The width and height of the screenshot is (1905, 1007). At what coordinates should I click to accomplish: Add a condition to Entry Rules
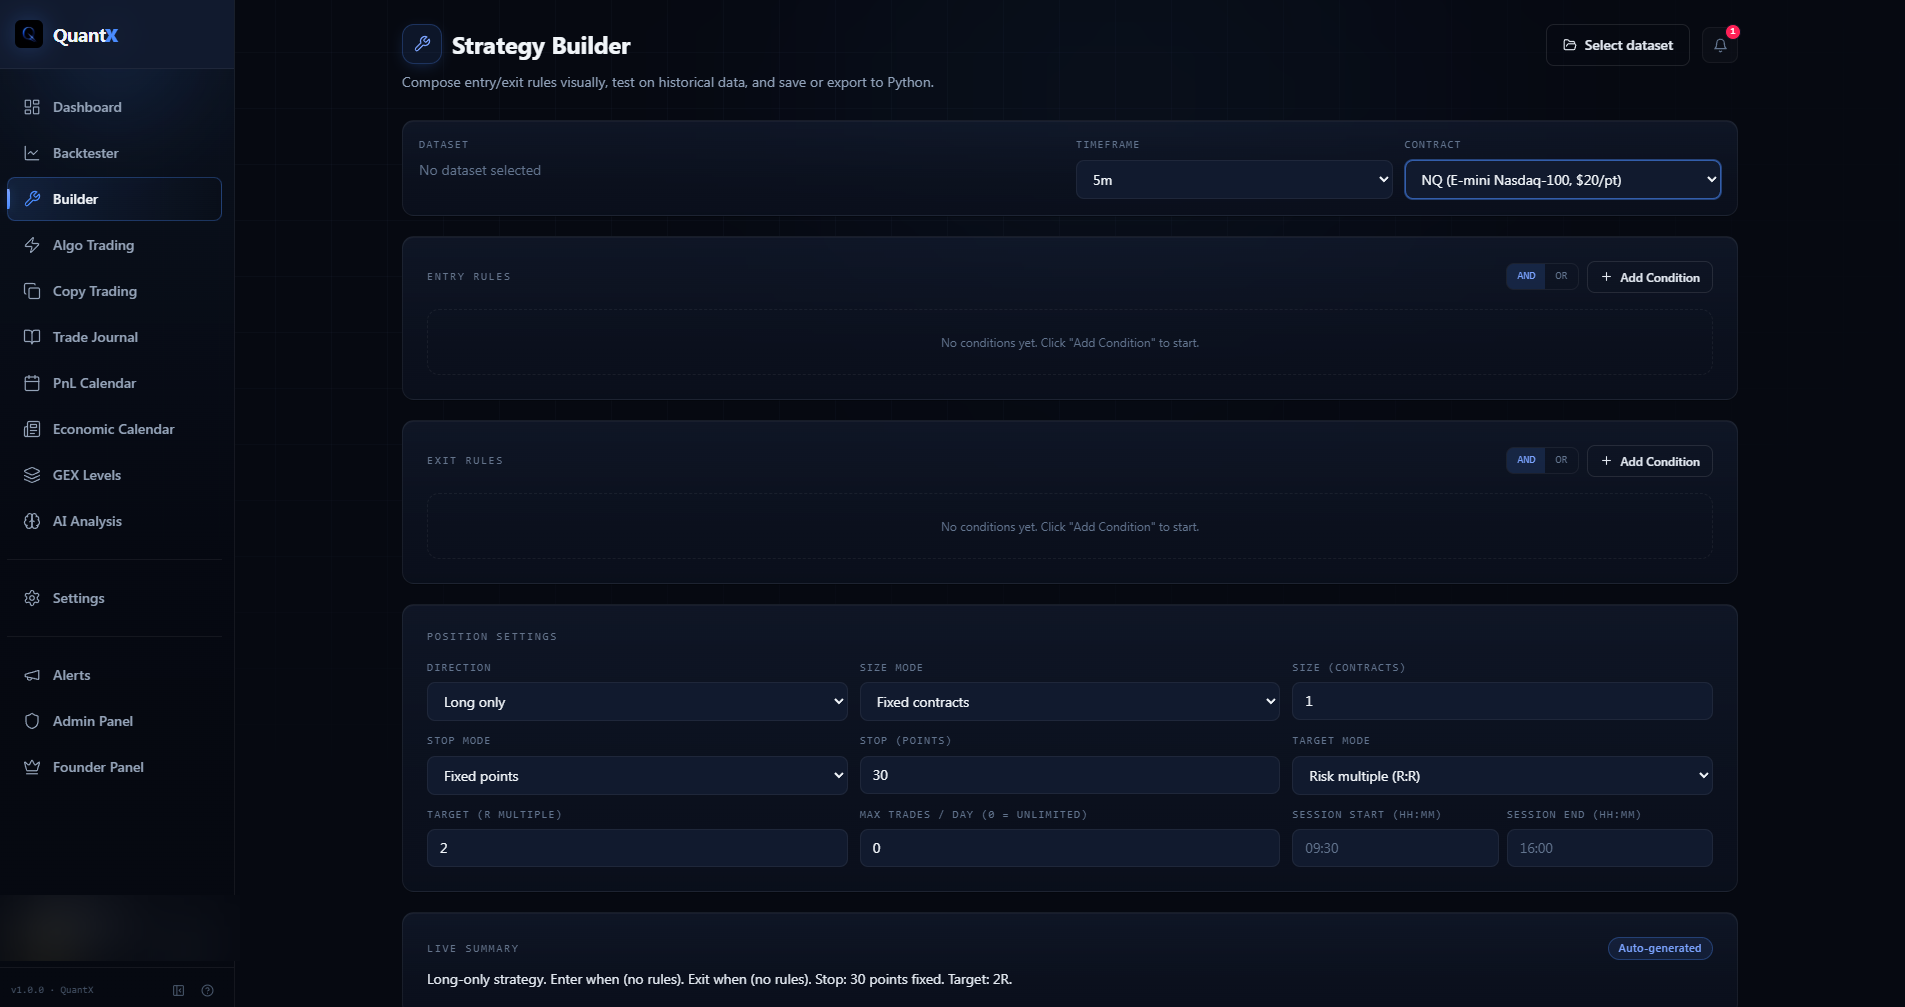tap(1649, 277)
